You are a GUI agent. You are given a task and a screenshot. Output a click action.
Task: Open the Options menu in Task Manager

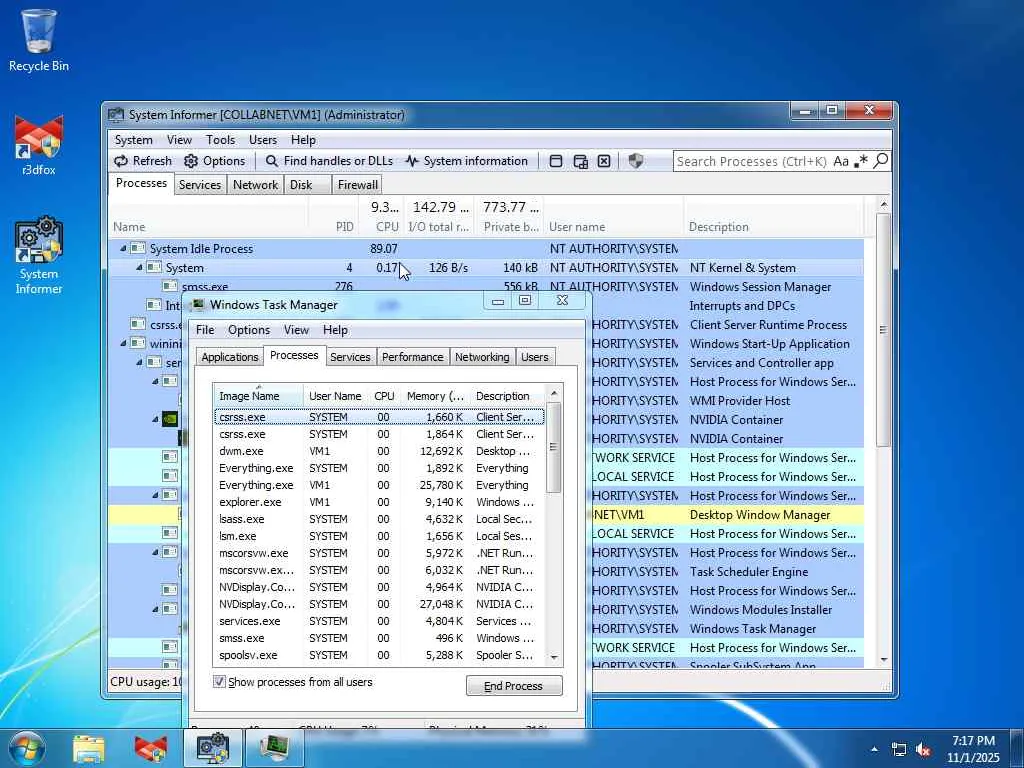pos(249,330)
